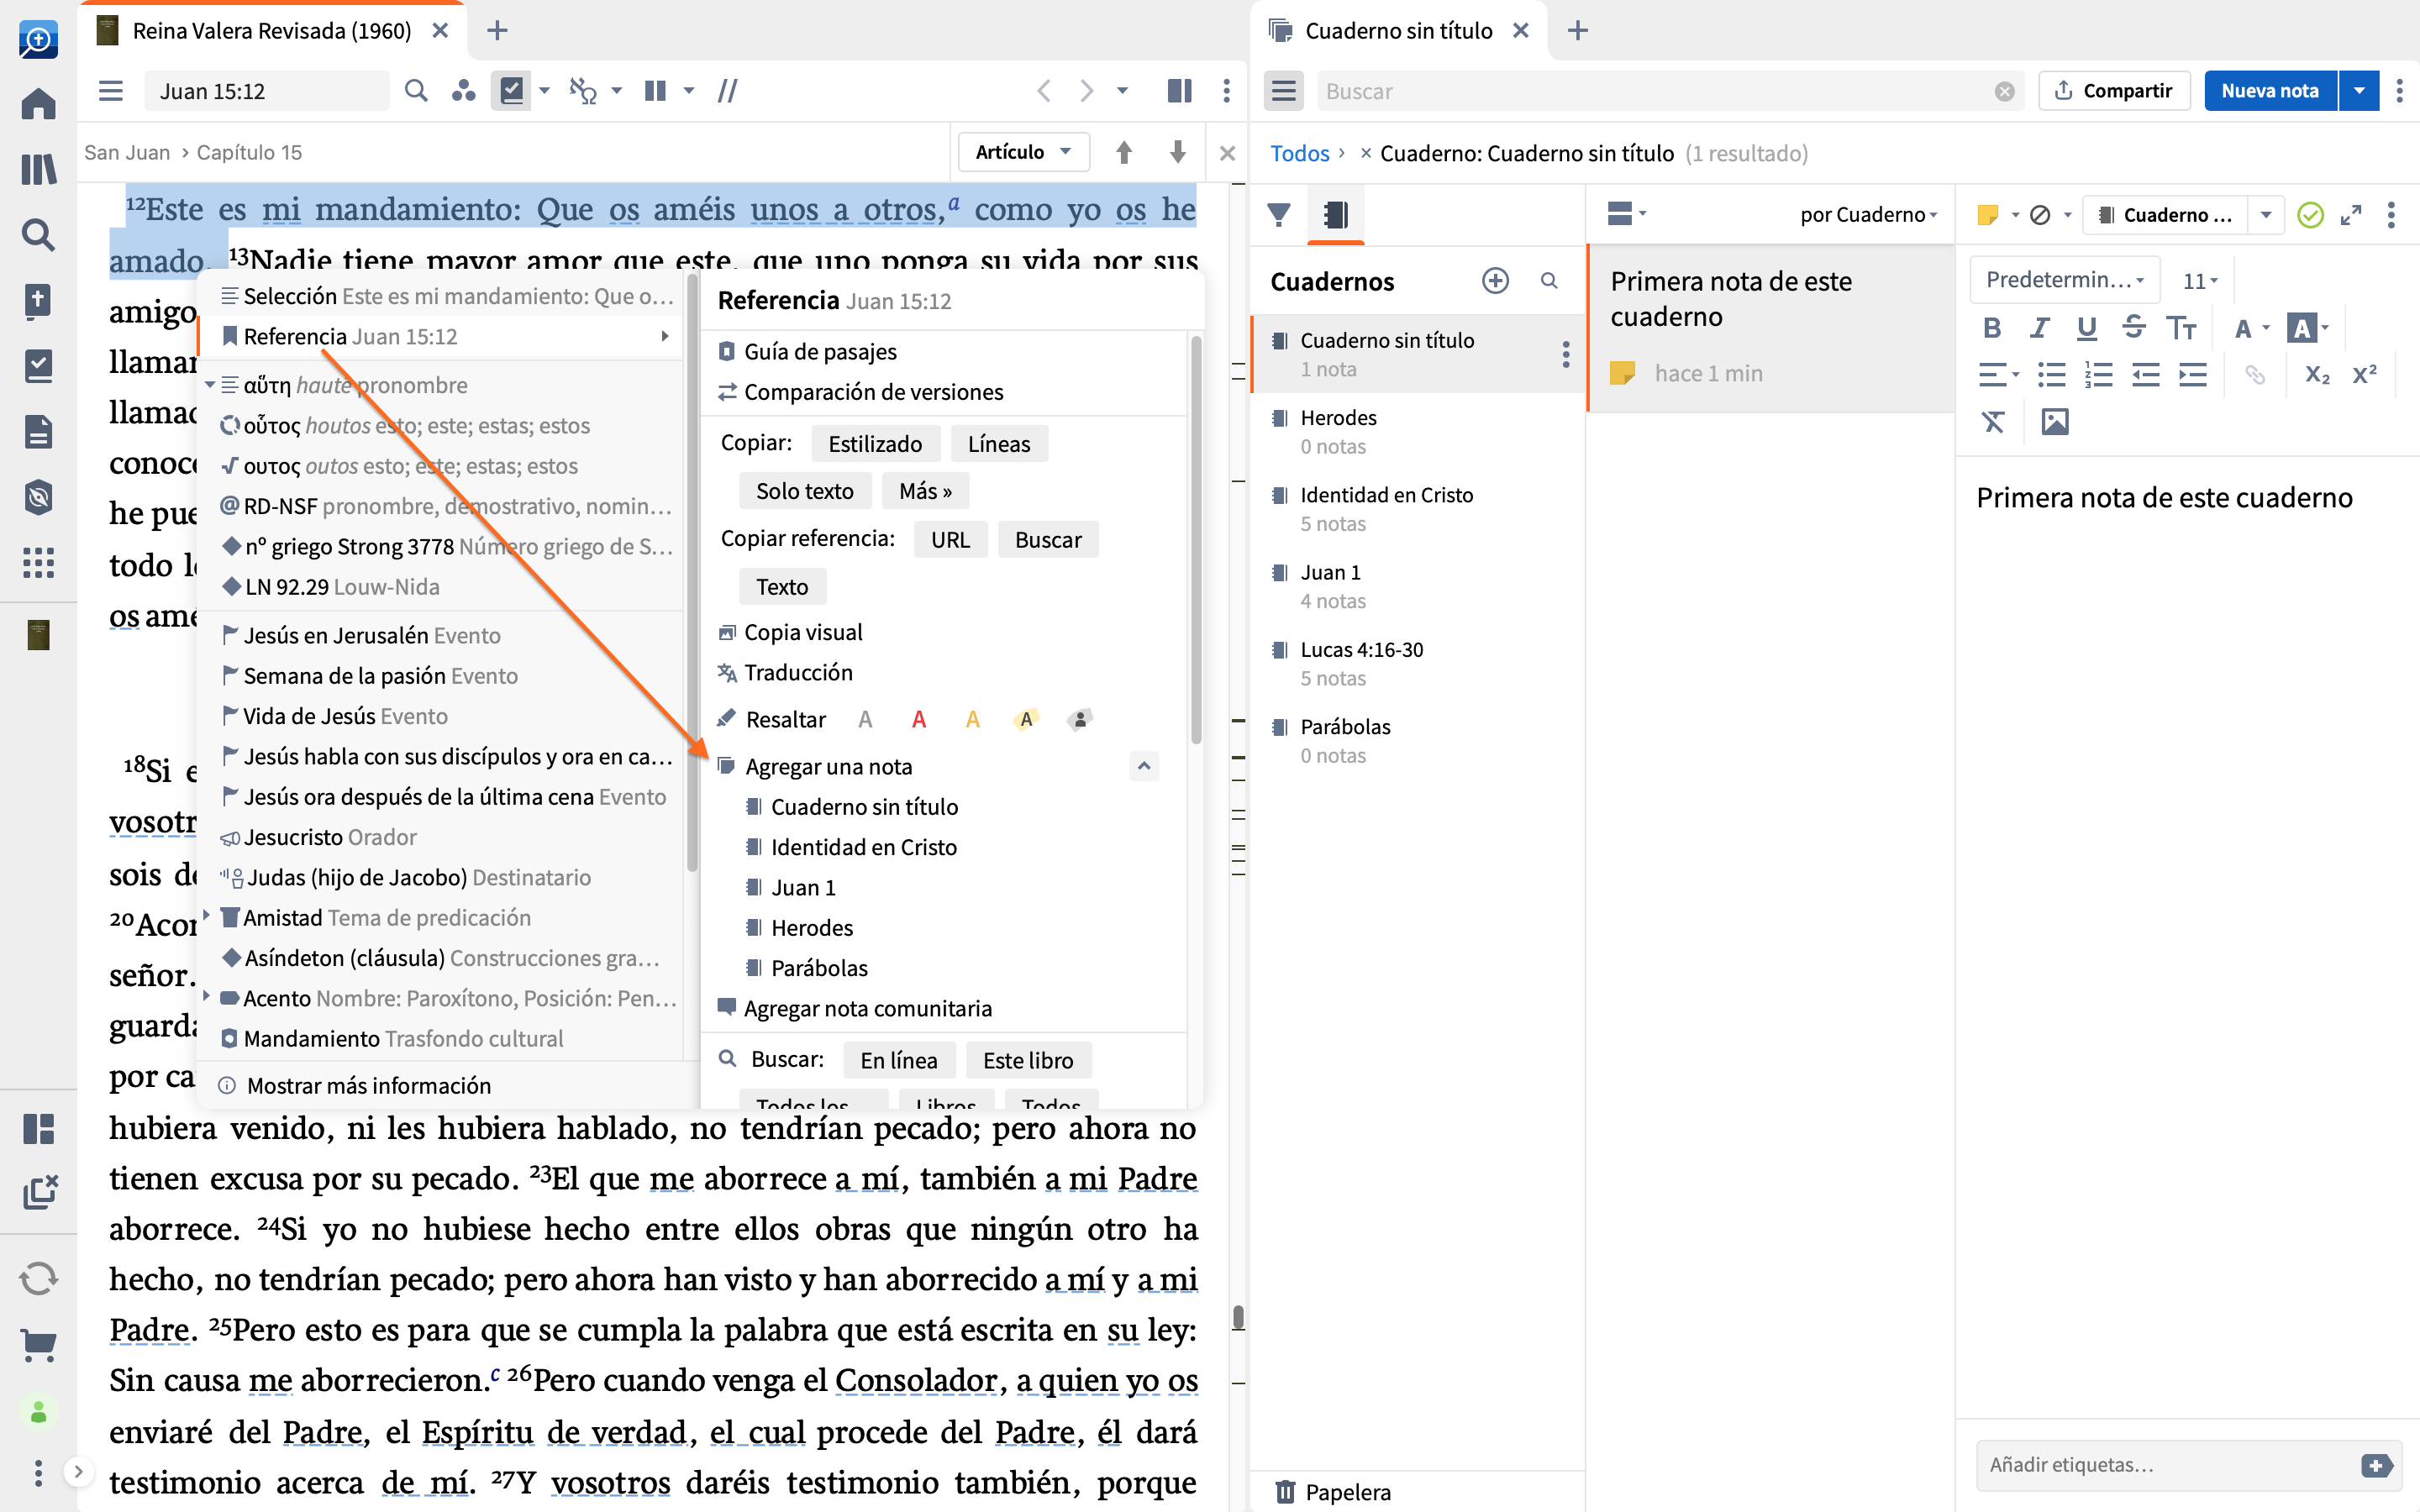Go forward with the right navigation arrow
The image size is (2420, 1512).
click(x=1087, y=91)
